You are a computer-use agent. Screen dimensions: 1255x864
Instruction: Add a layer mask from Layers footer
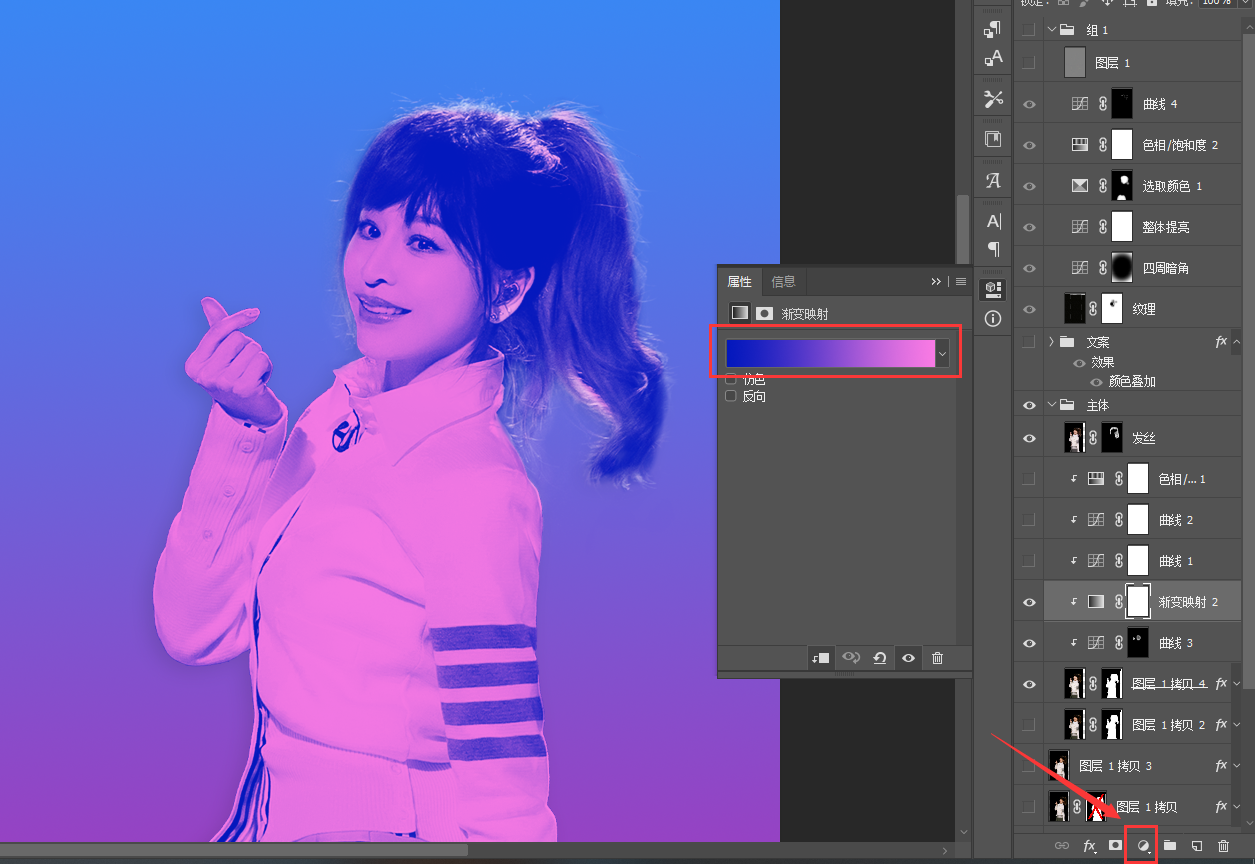coord(1116,846)
